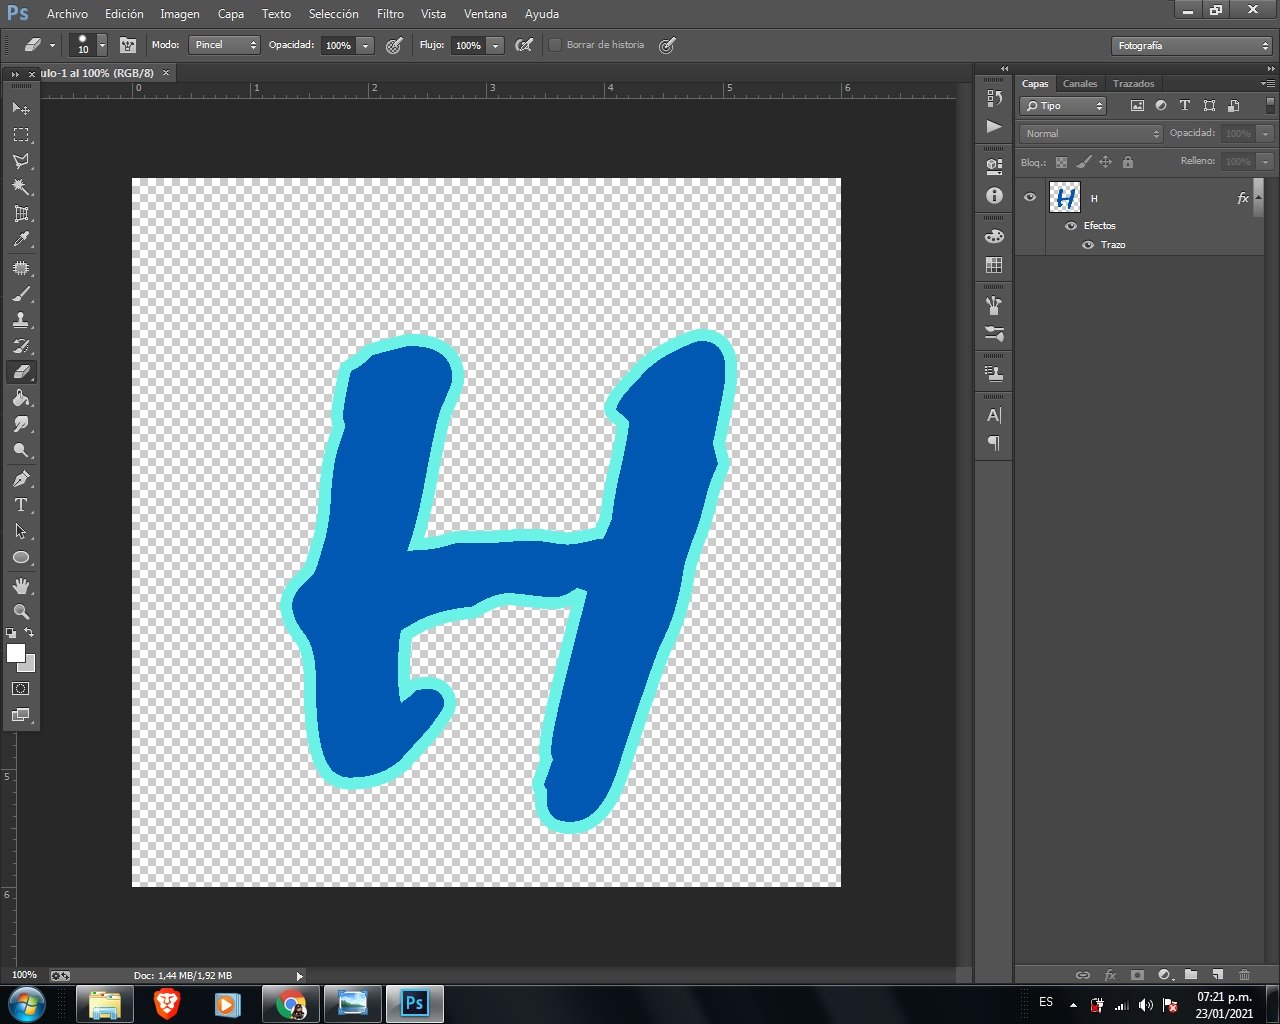This screenshot has height=1024, width=1280.
Task: Open the Fotografía workspace dropdown
Action: [x=1191, y=46]
